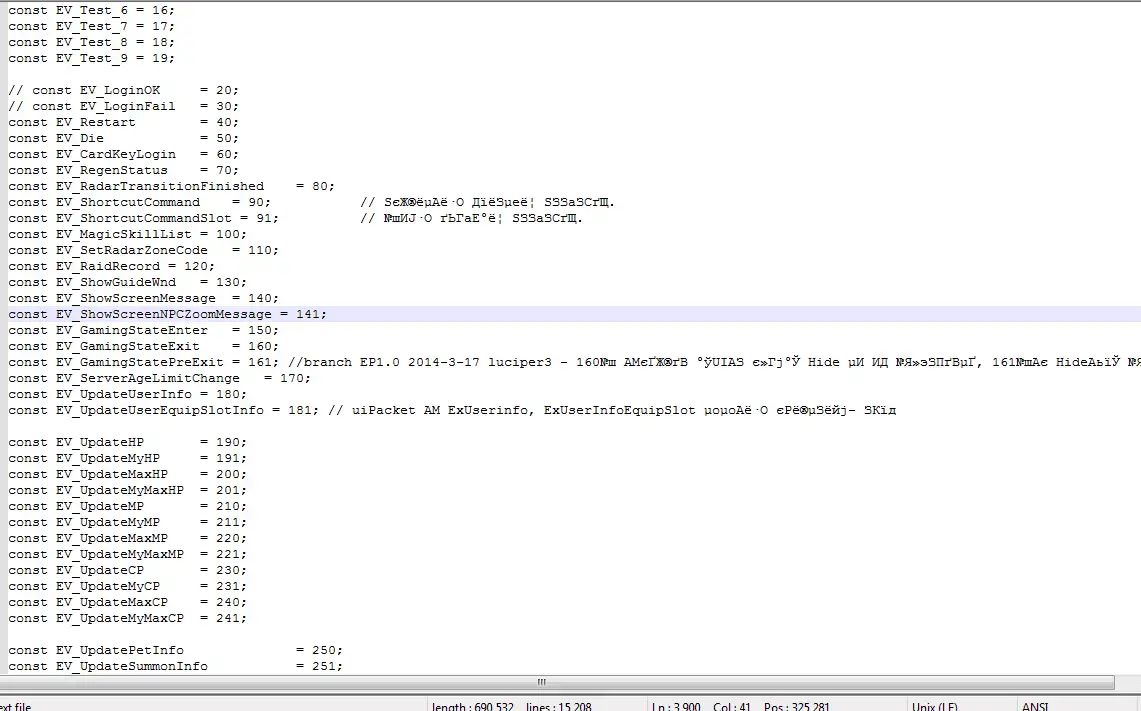Click the EV_UpdateMyCP = 231 line
The width and height of the screenshot is (1141, 711).
click(127, 587)
